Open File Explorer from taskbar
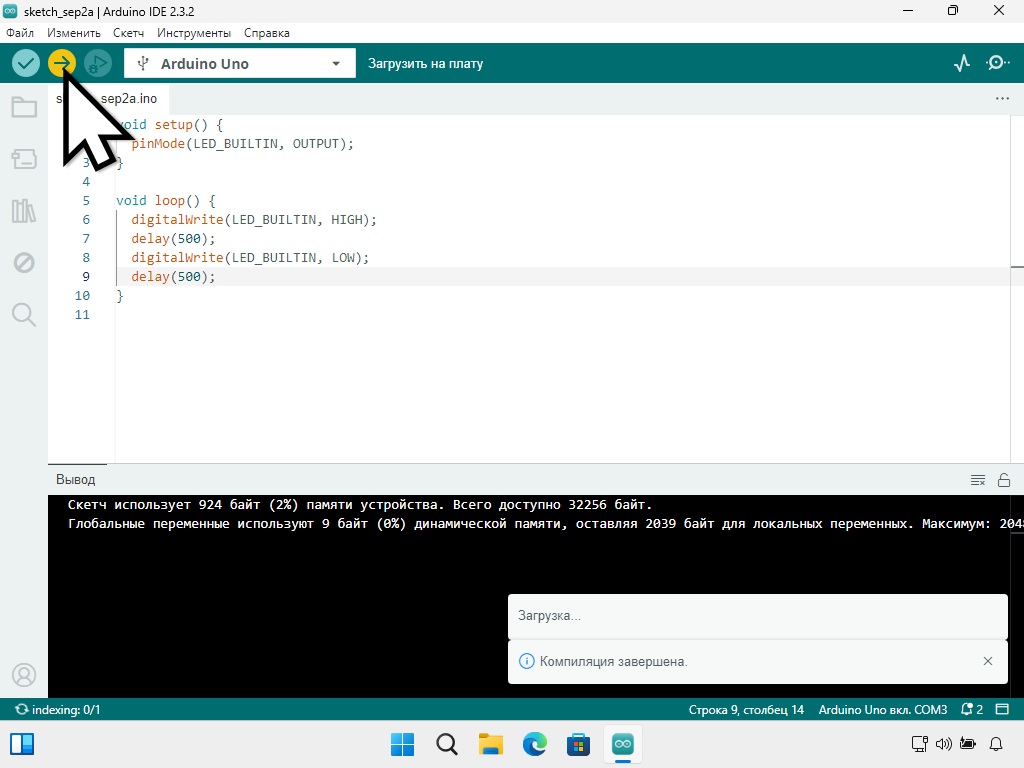The height and width of the screenshot is (768, 1024). point(490,744)
